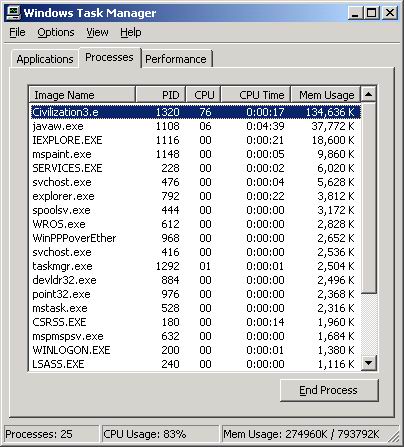
Task: Select the IEXPLORE.EXE process
Action: click(x=196, y=140)
